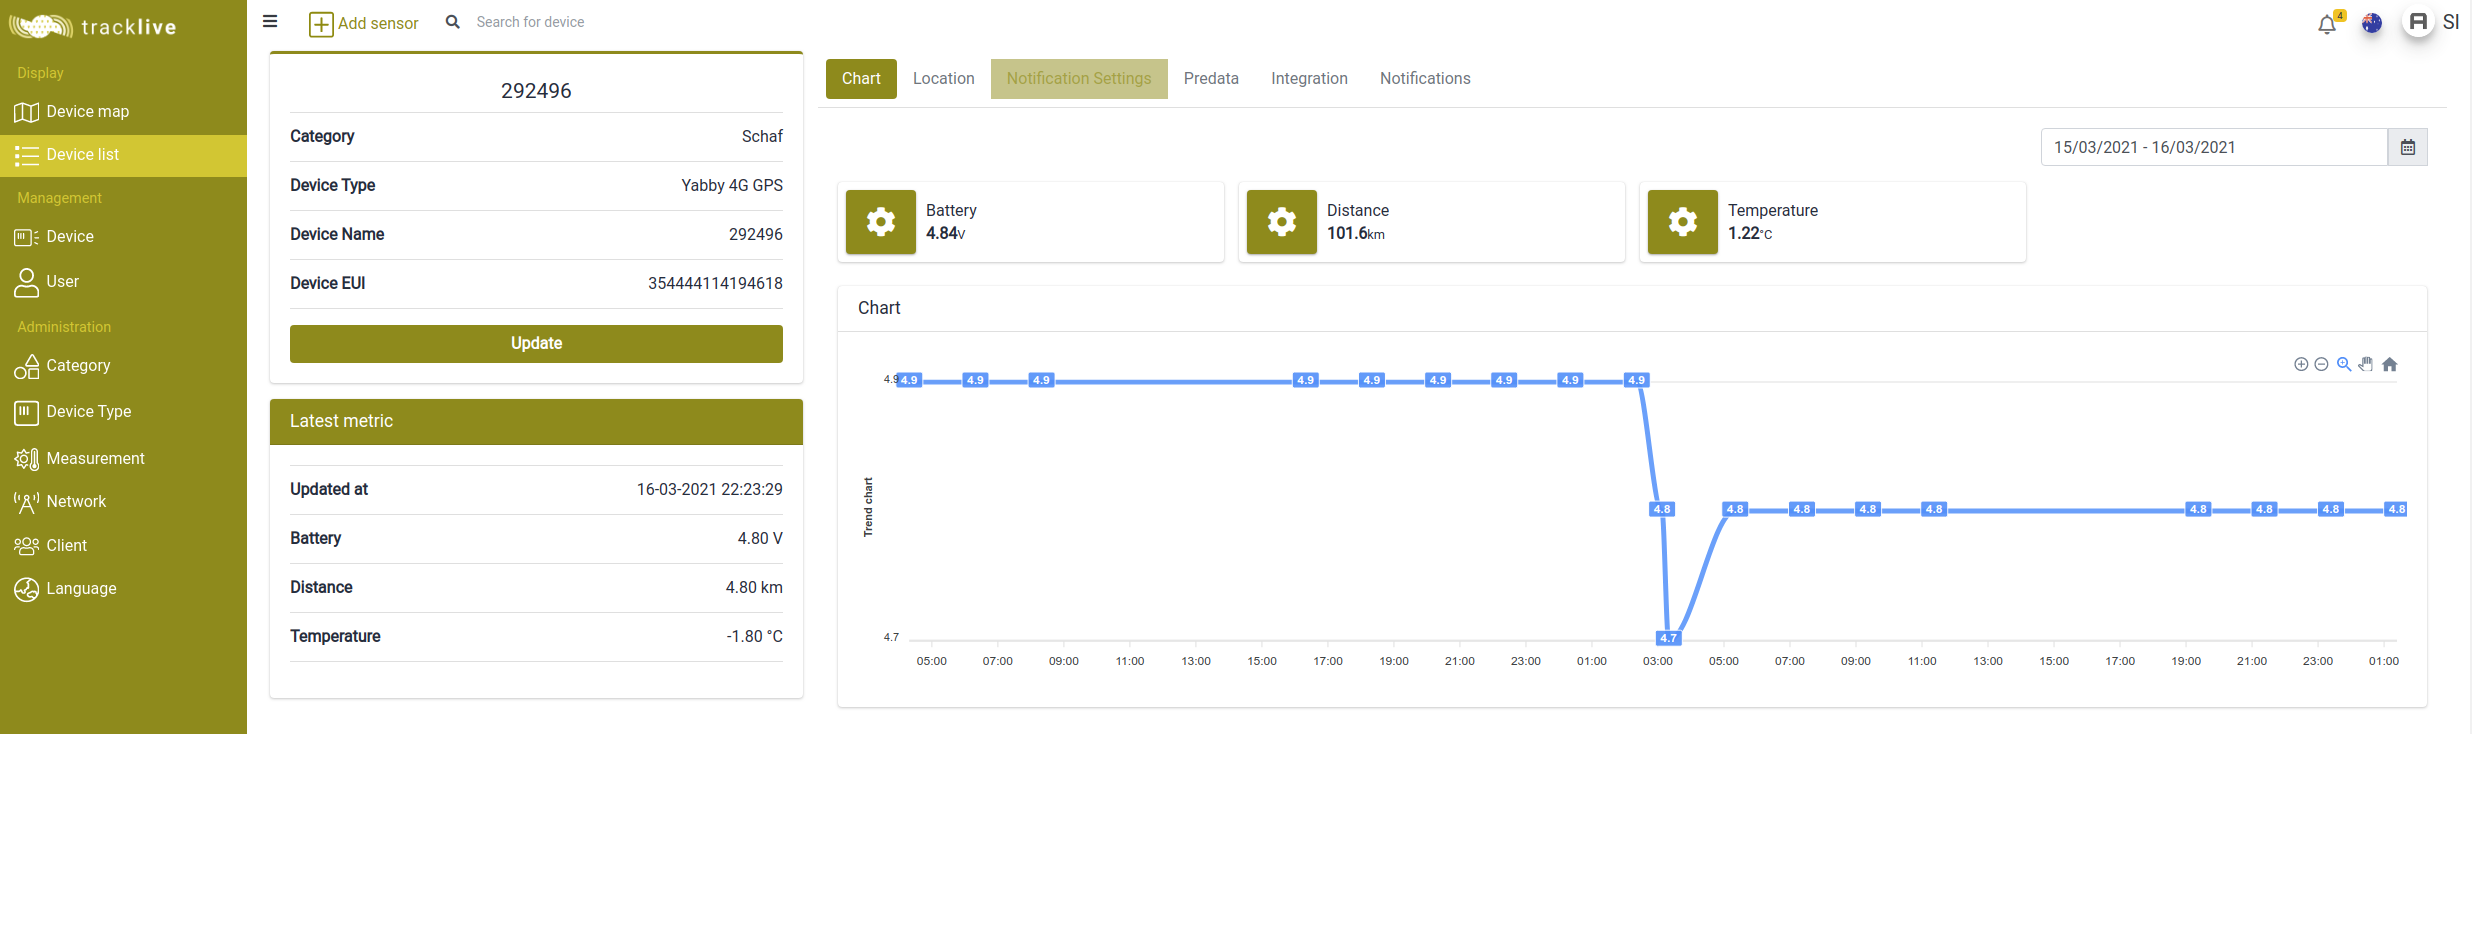Click the chart zoom in icon
Image resolution: width=2472 pixels, height=952 pixels.
pyautogui.click(x=2300, y=365)
